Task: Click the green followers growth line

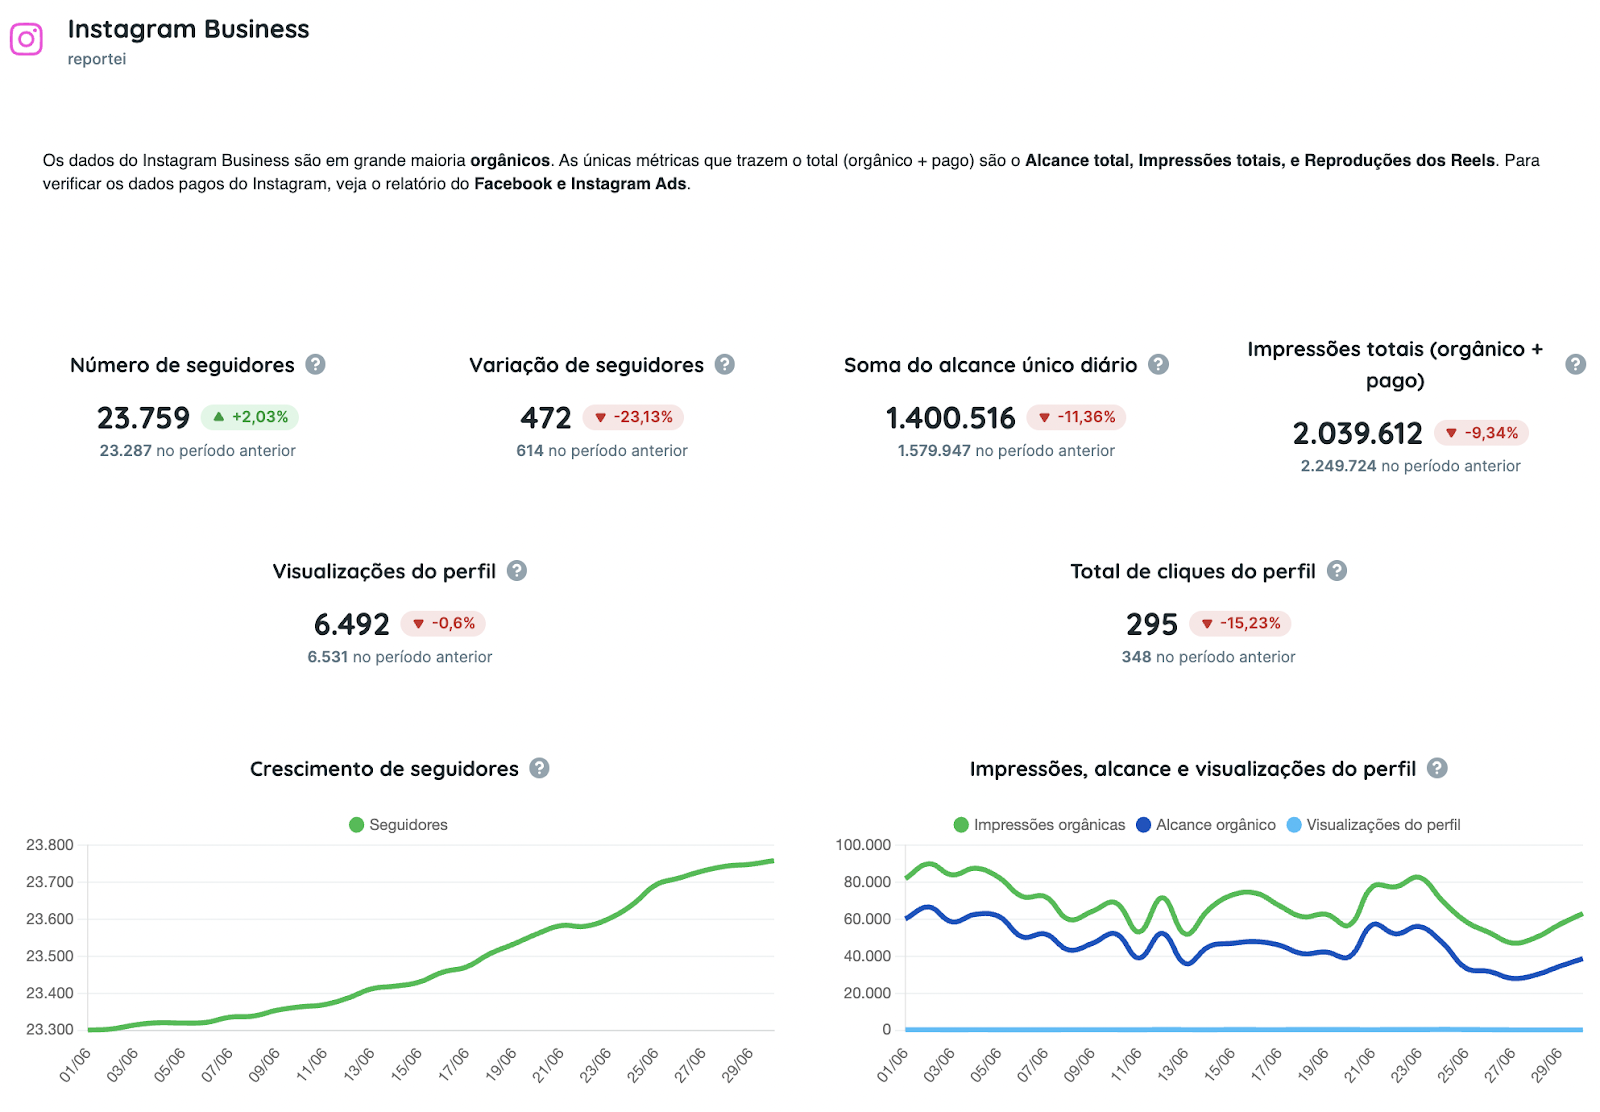Action: 430,983
